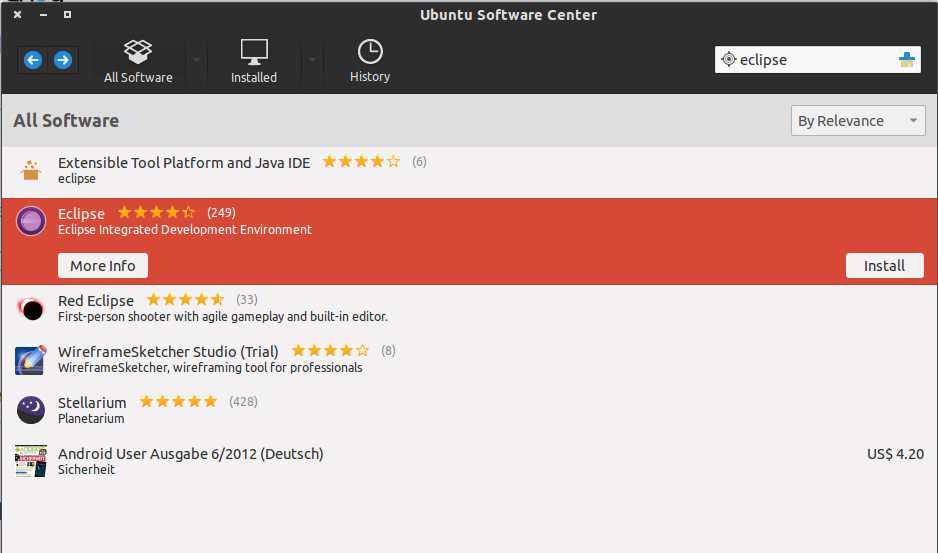Maximize the Software Center window
The width and height of the screenshot is (938, 553).
tap(68, 14)
